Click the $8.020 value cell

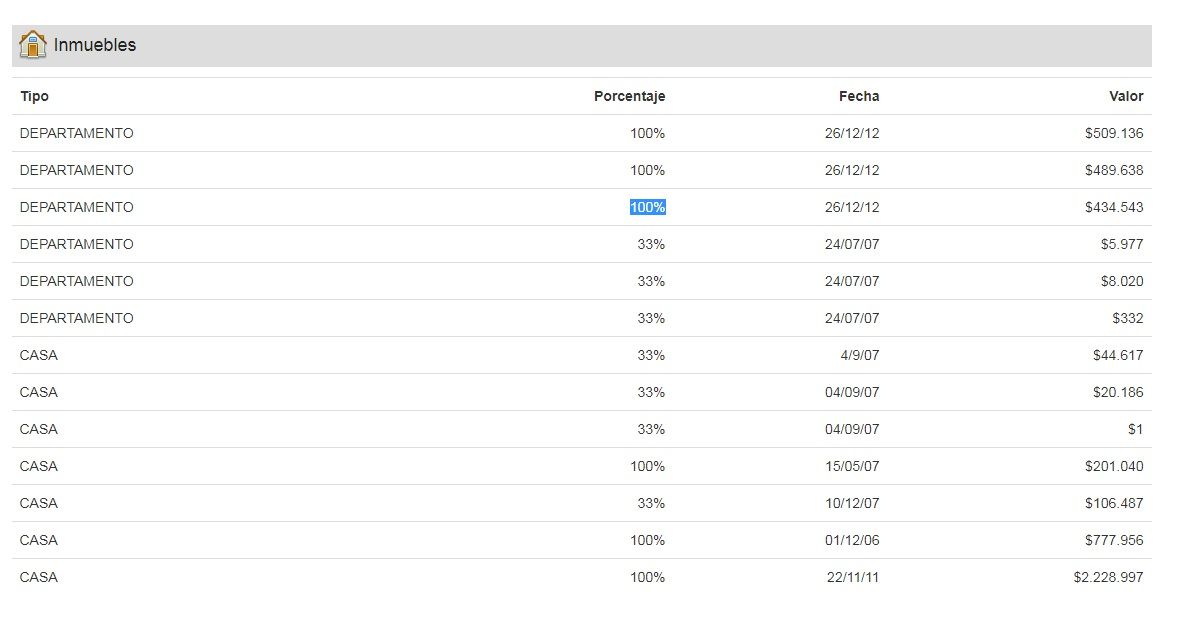point(1121,281)
